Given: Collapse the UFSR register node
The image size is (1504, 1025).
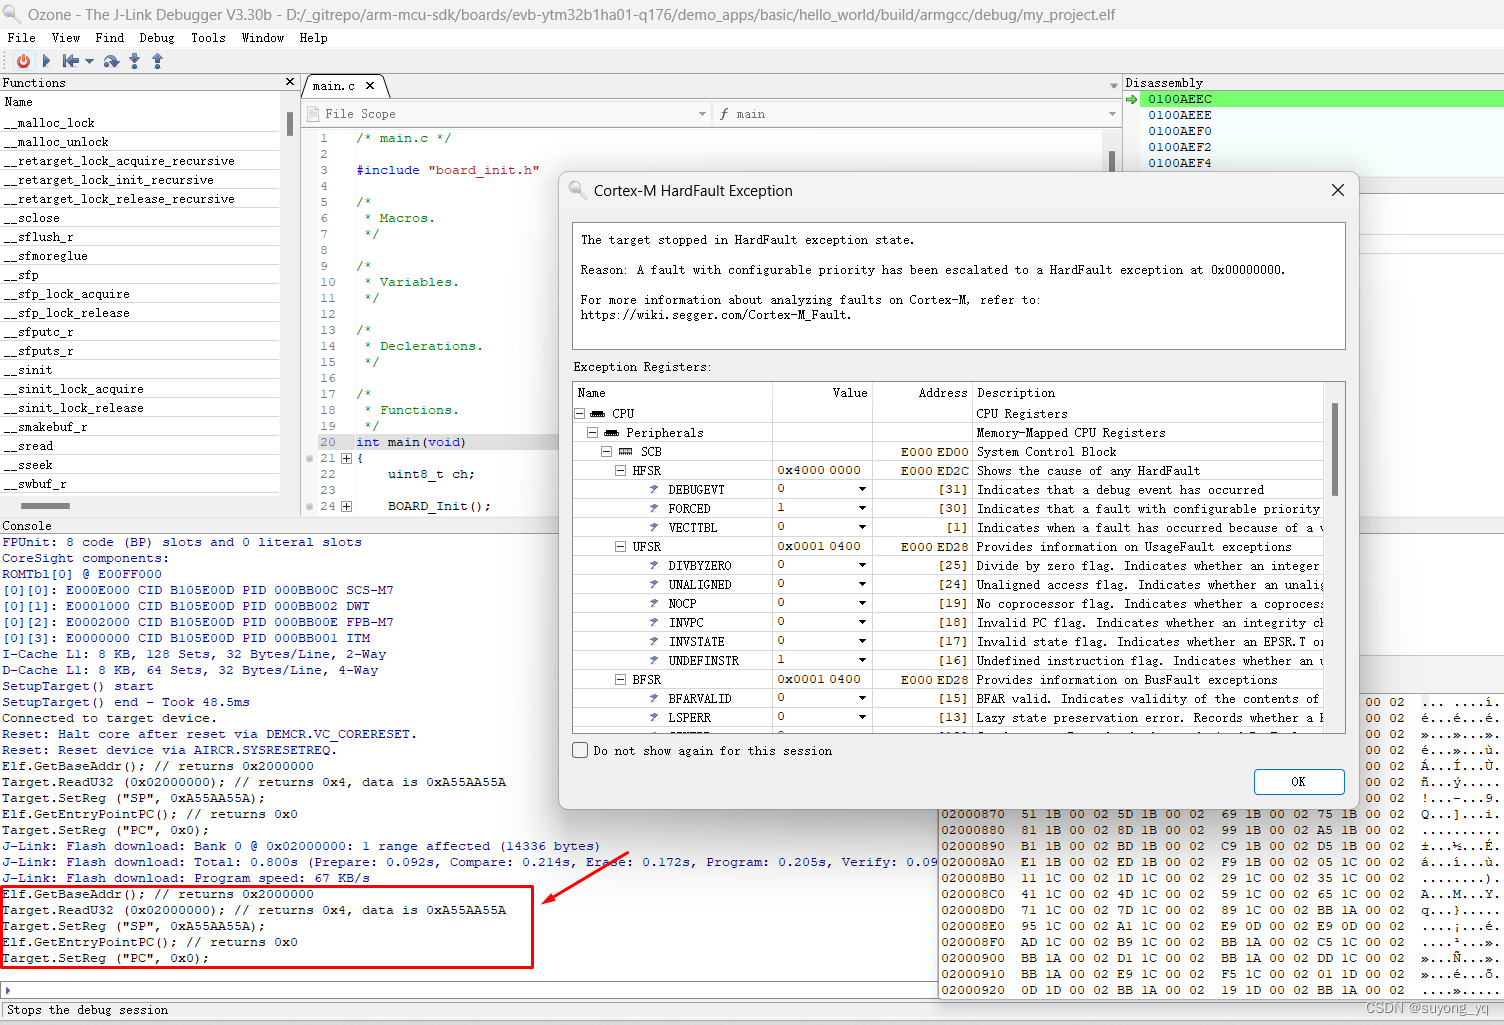Looking at the screenshot, I should tap(620, 546).
